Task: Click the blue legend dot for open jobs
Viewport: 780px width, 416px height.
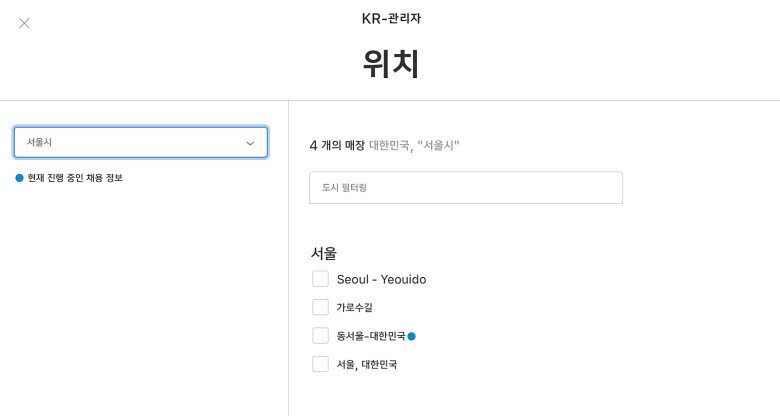Action: click(x=19, y=178)
